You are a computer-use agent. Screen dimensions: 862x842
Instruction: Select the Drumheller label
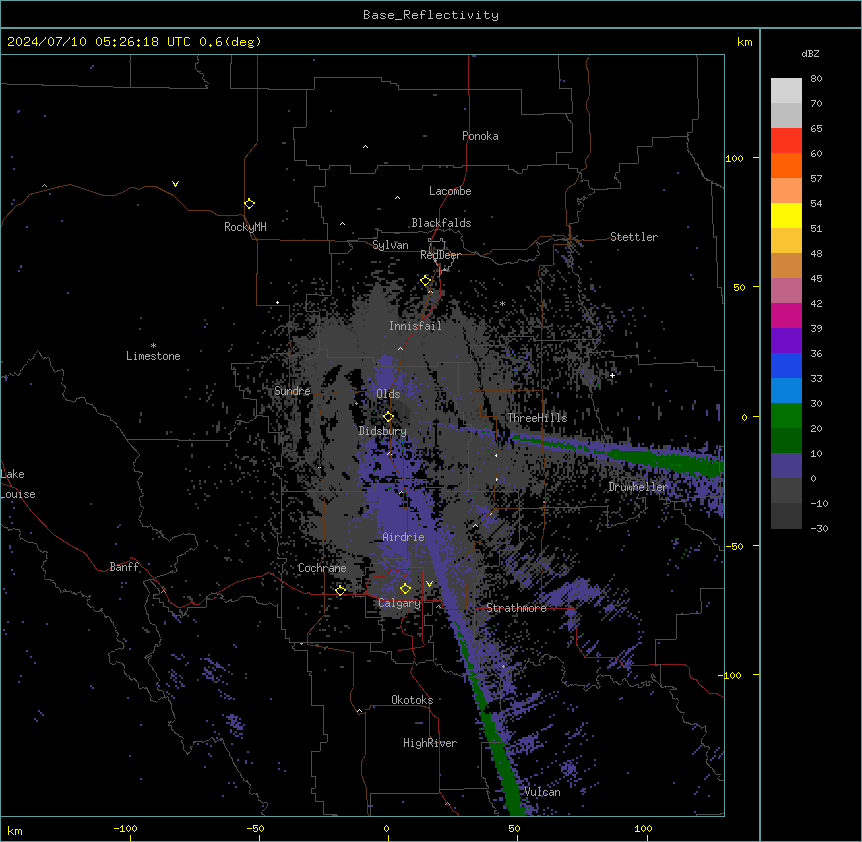(638, 487)
